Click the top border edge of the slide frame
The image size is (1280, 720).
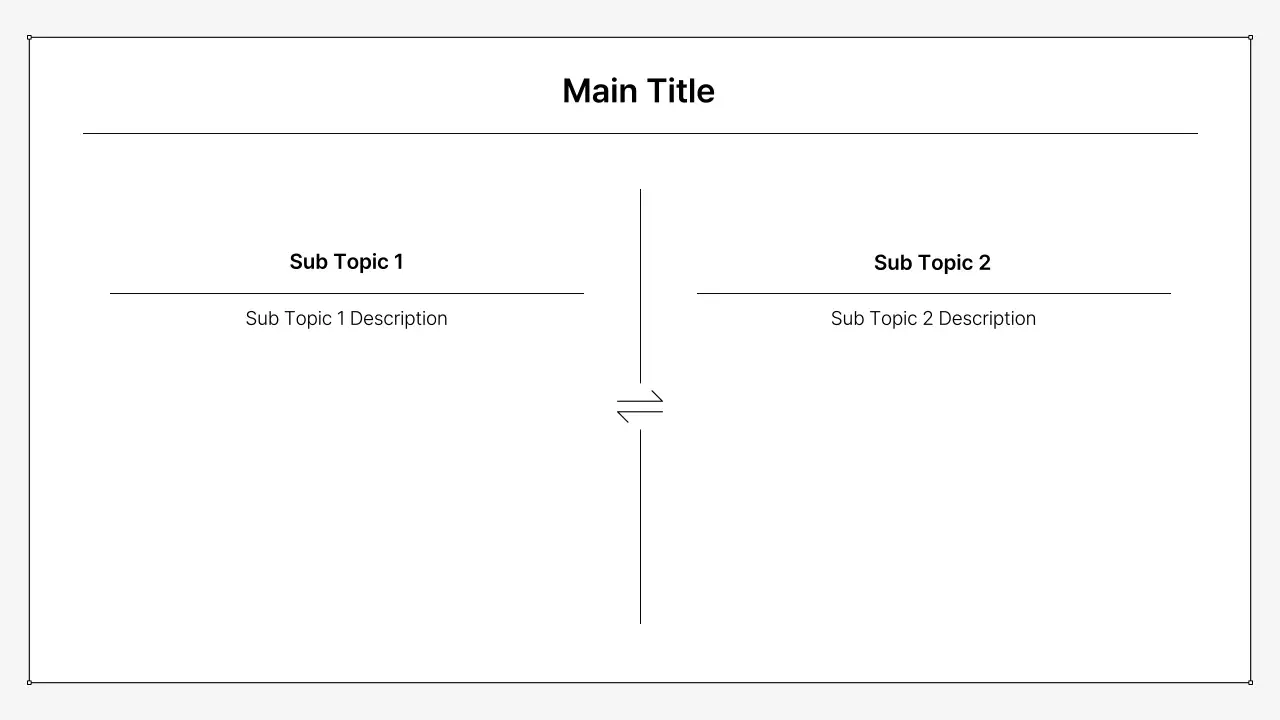point(640,37)
